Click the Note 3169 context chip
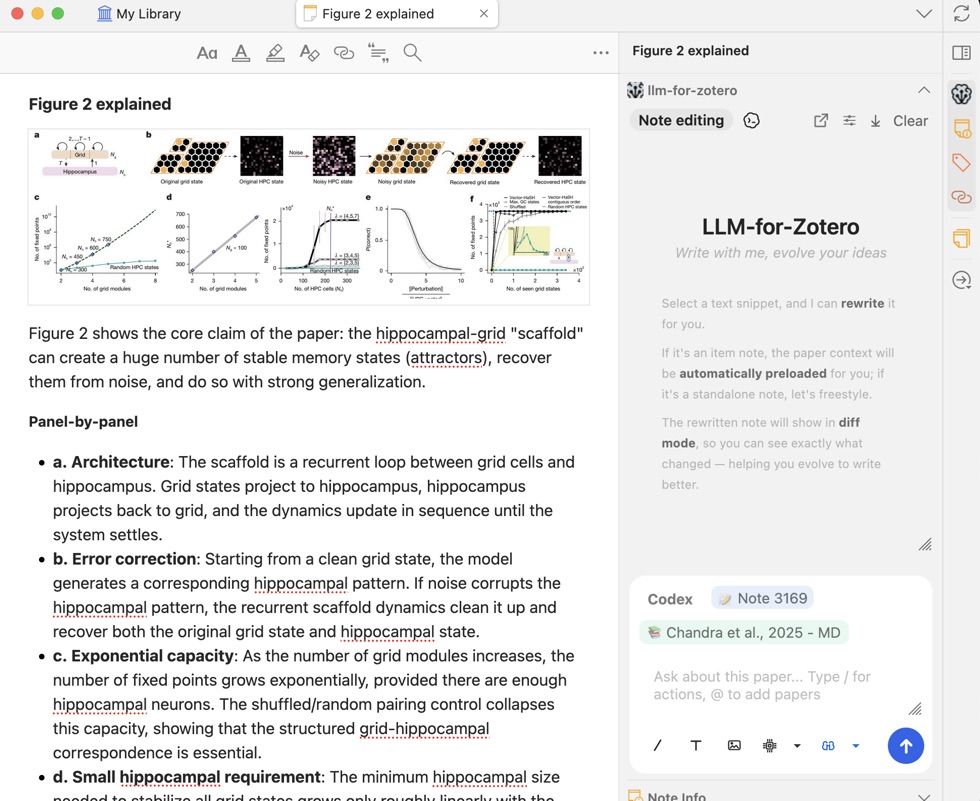 click(762, 599)
